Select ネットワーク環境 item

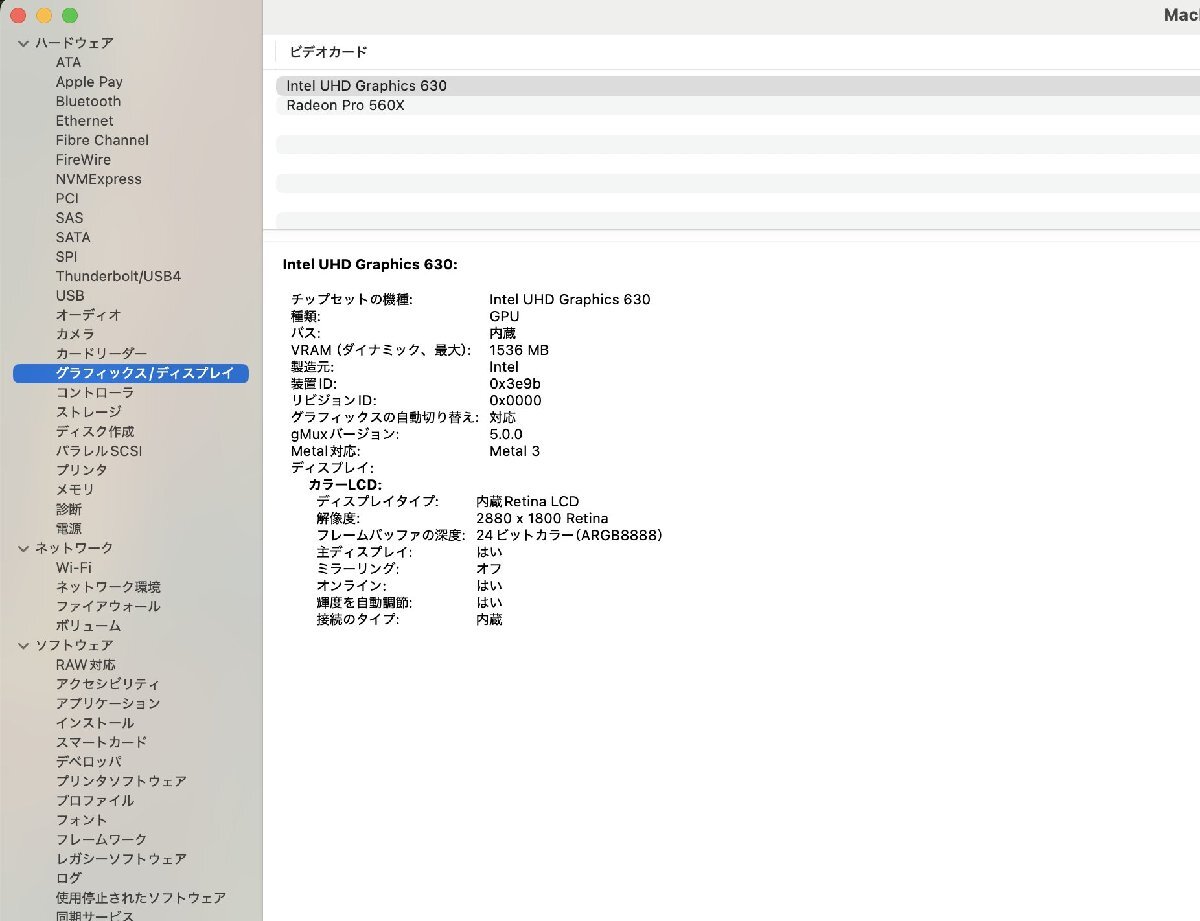click(108, 587)
